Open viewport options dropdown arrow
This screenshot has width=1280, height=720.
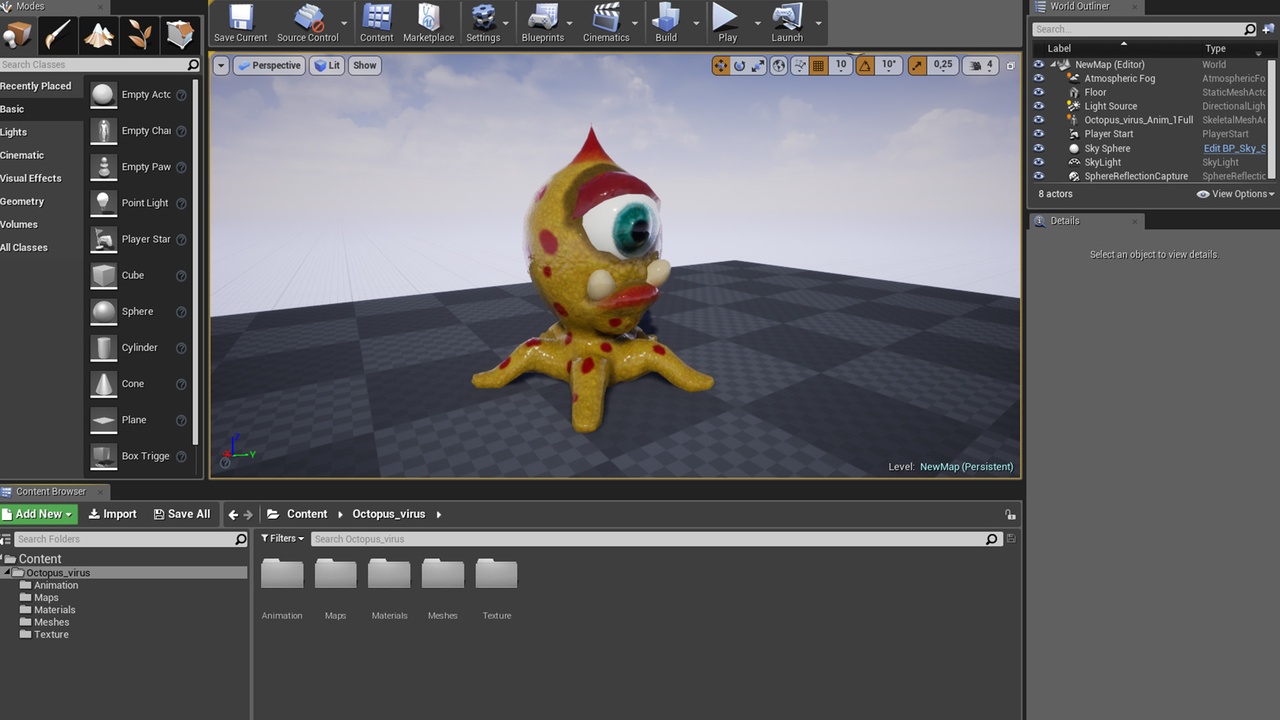tap(221, 66)
